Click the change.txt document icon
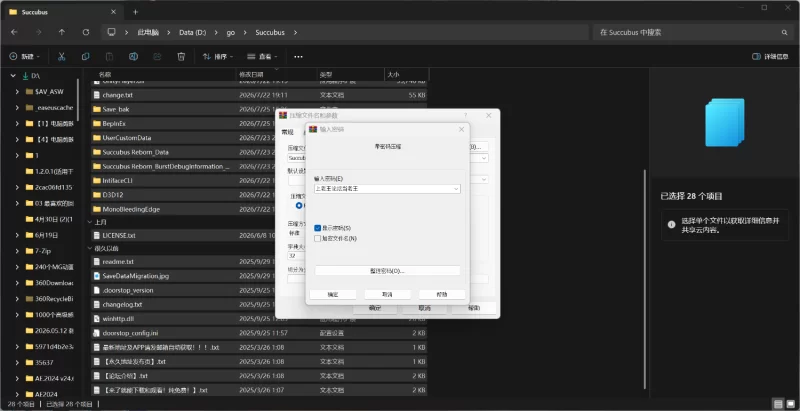 [x=97, y=95]
